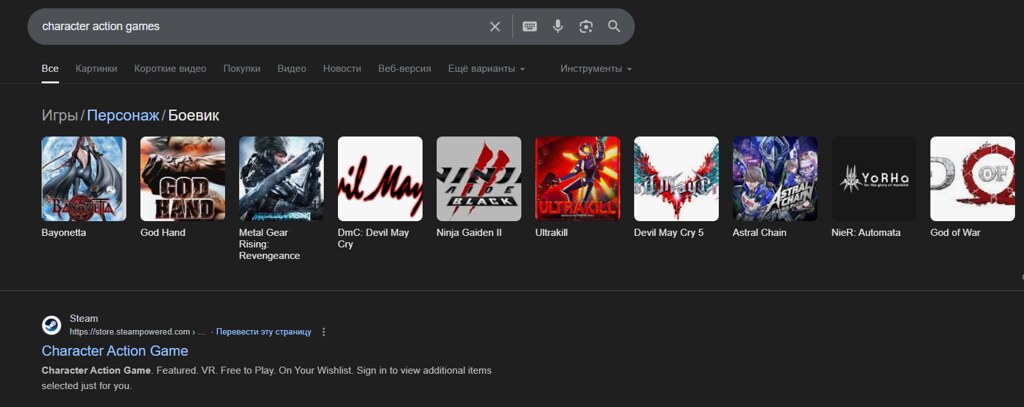Click the 'Ultrakill' caption text
The height and width of the screenshot is (407, 1024).
551,233
